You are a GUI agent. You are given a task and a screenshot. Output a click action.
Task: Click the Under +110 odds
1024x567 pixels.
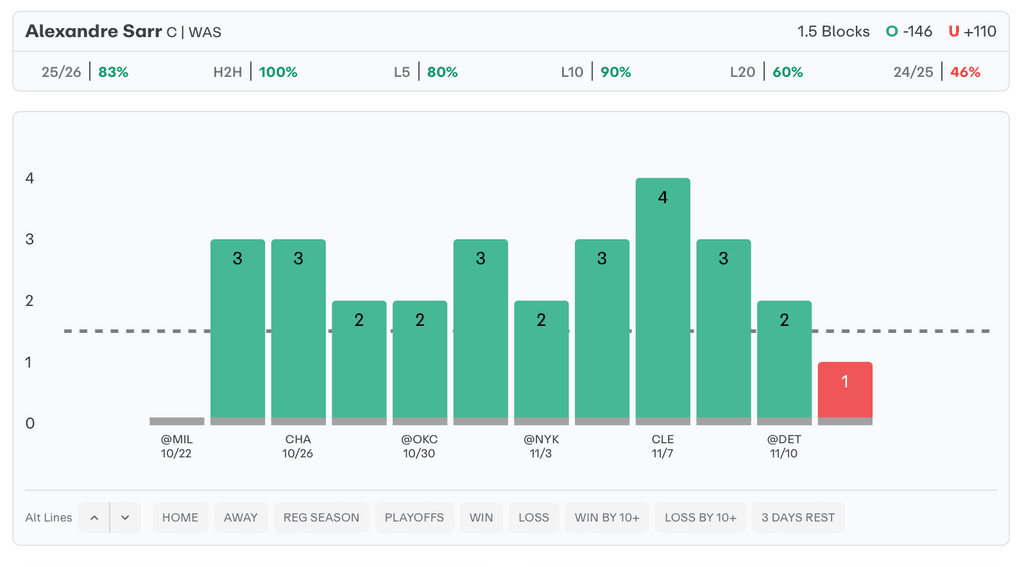972,31
